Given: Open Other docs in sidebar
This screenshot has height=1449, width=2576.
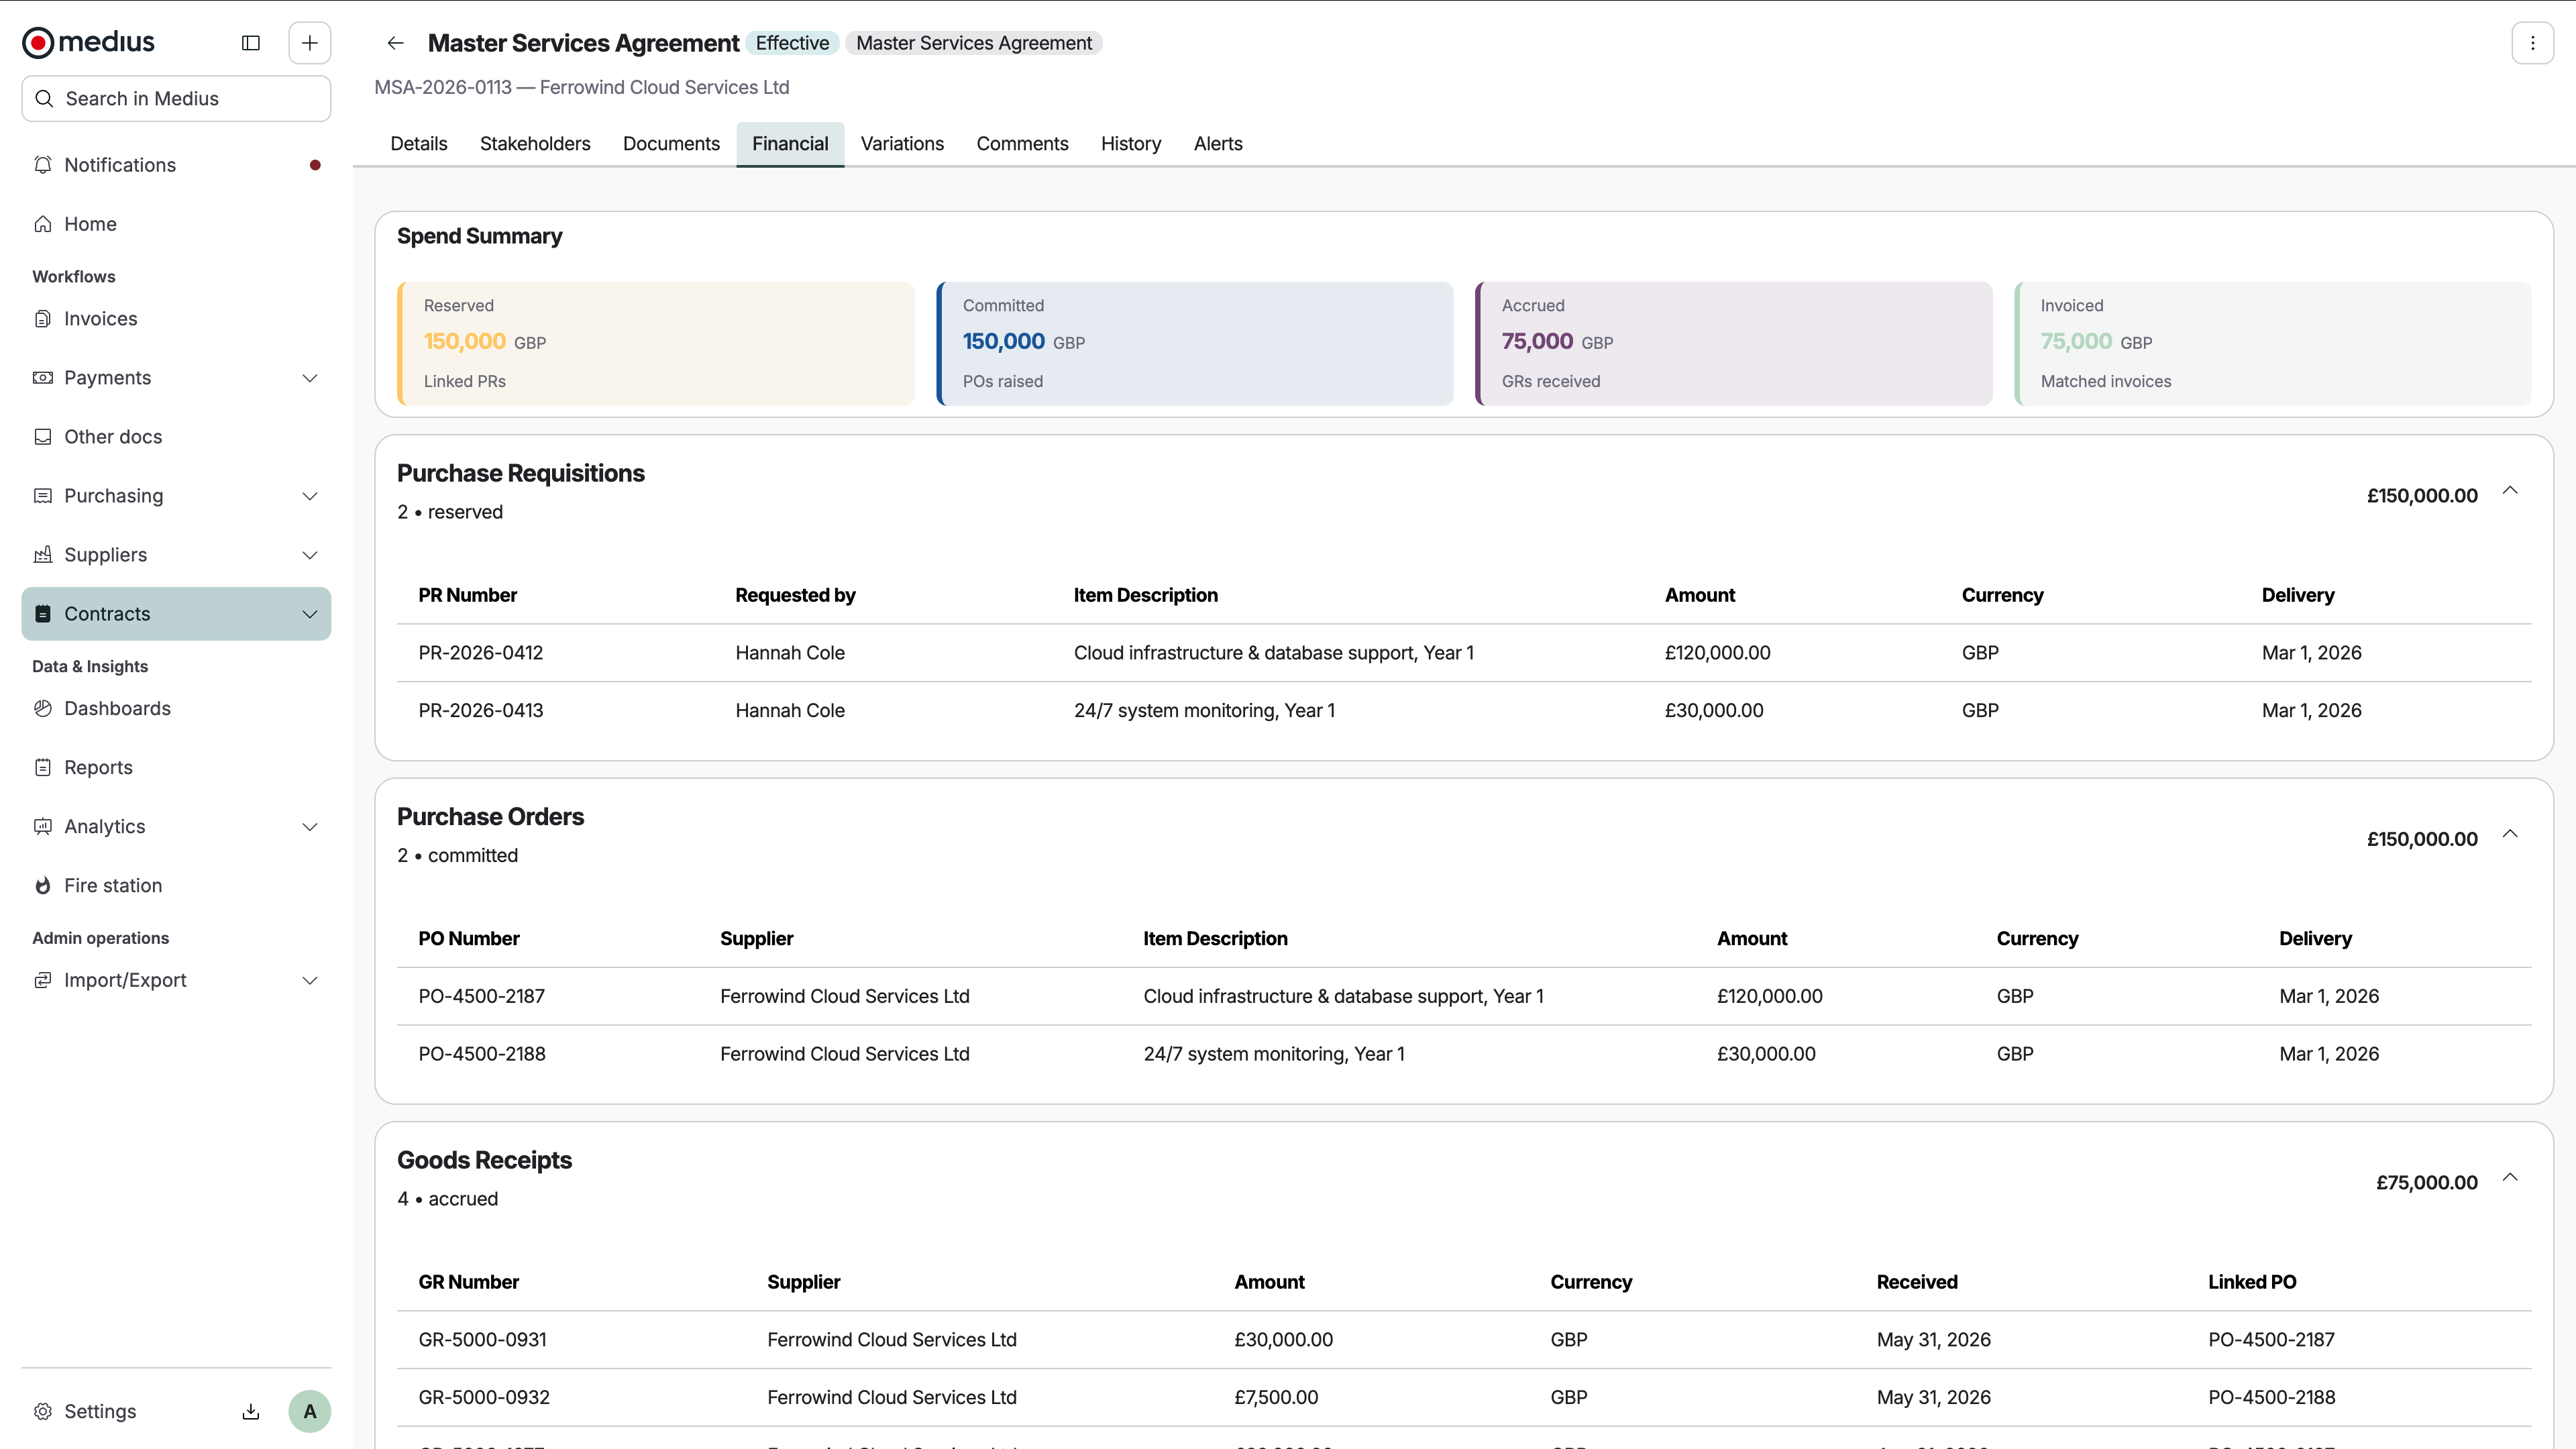Looking at the screenshot, I should click(176, 437).
